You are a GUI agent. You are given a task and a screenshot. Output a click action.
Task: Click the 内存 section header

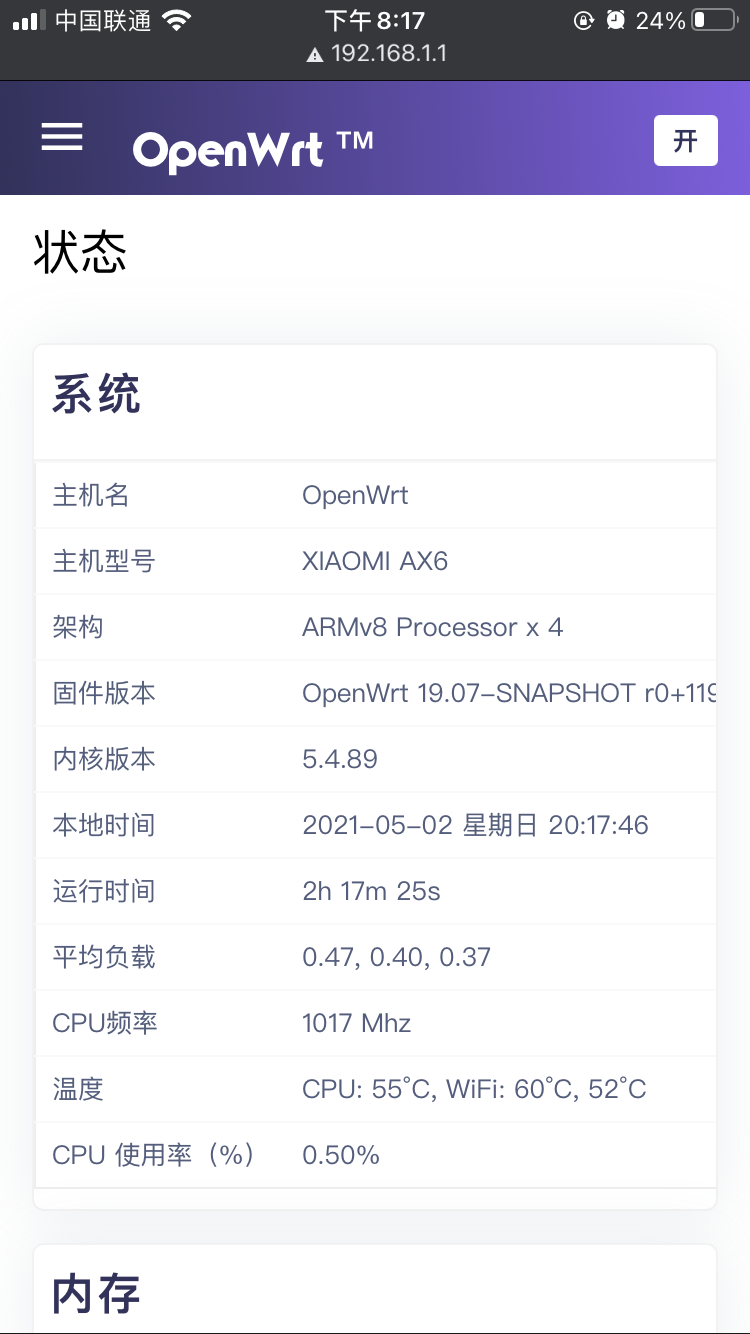[x=96, y=1293]
